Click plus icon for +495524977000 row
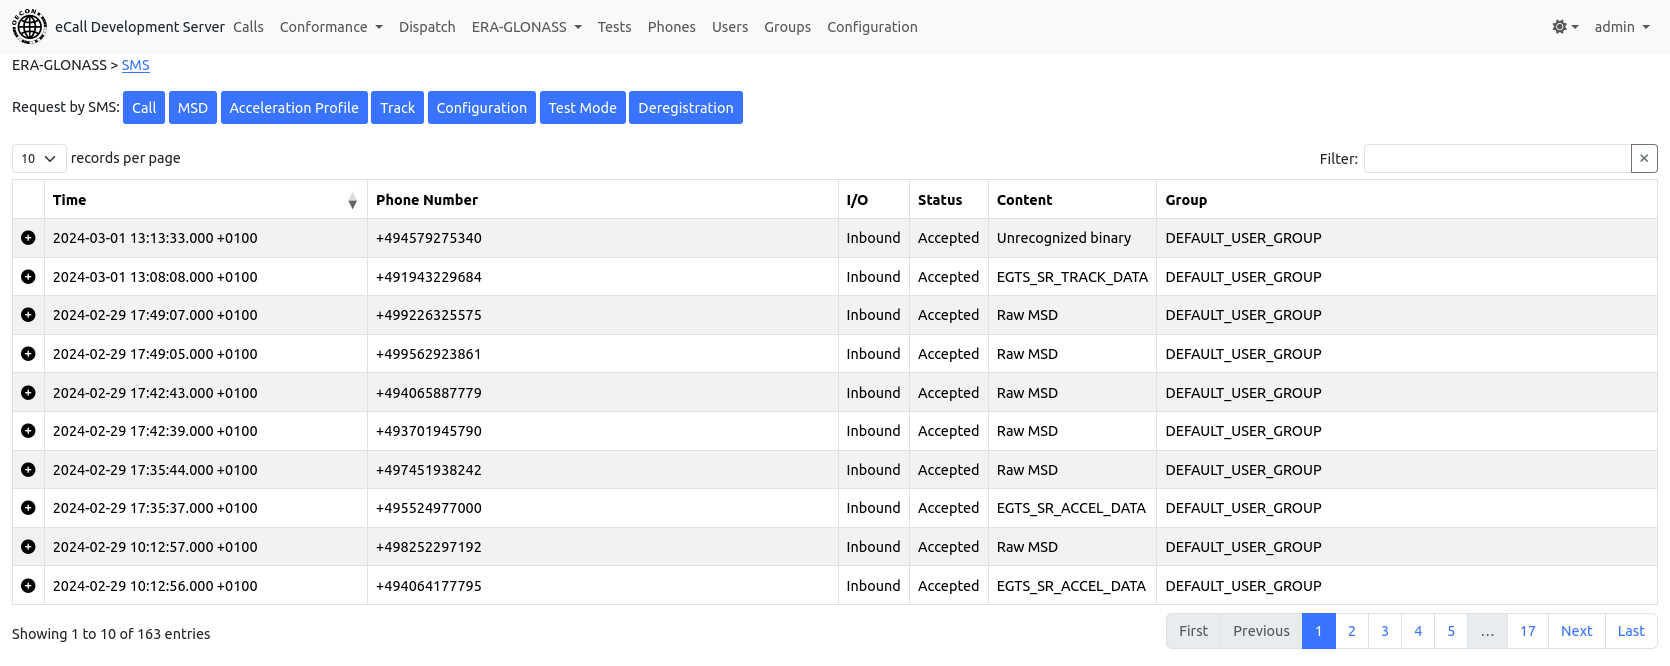This screenshot has width=1670, height=666. coord(28,508)
